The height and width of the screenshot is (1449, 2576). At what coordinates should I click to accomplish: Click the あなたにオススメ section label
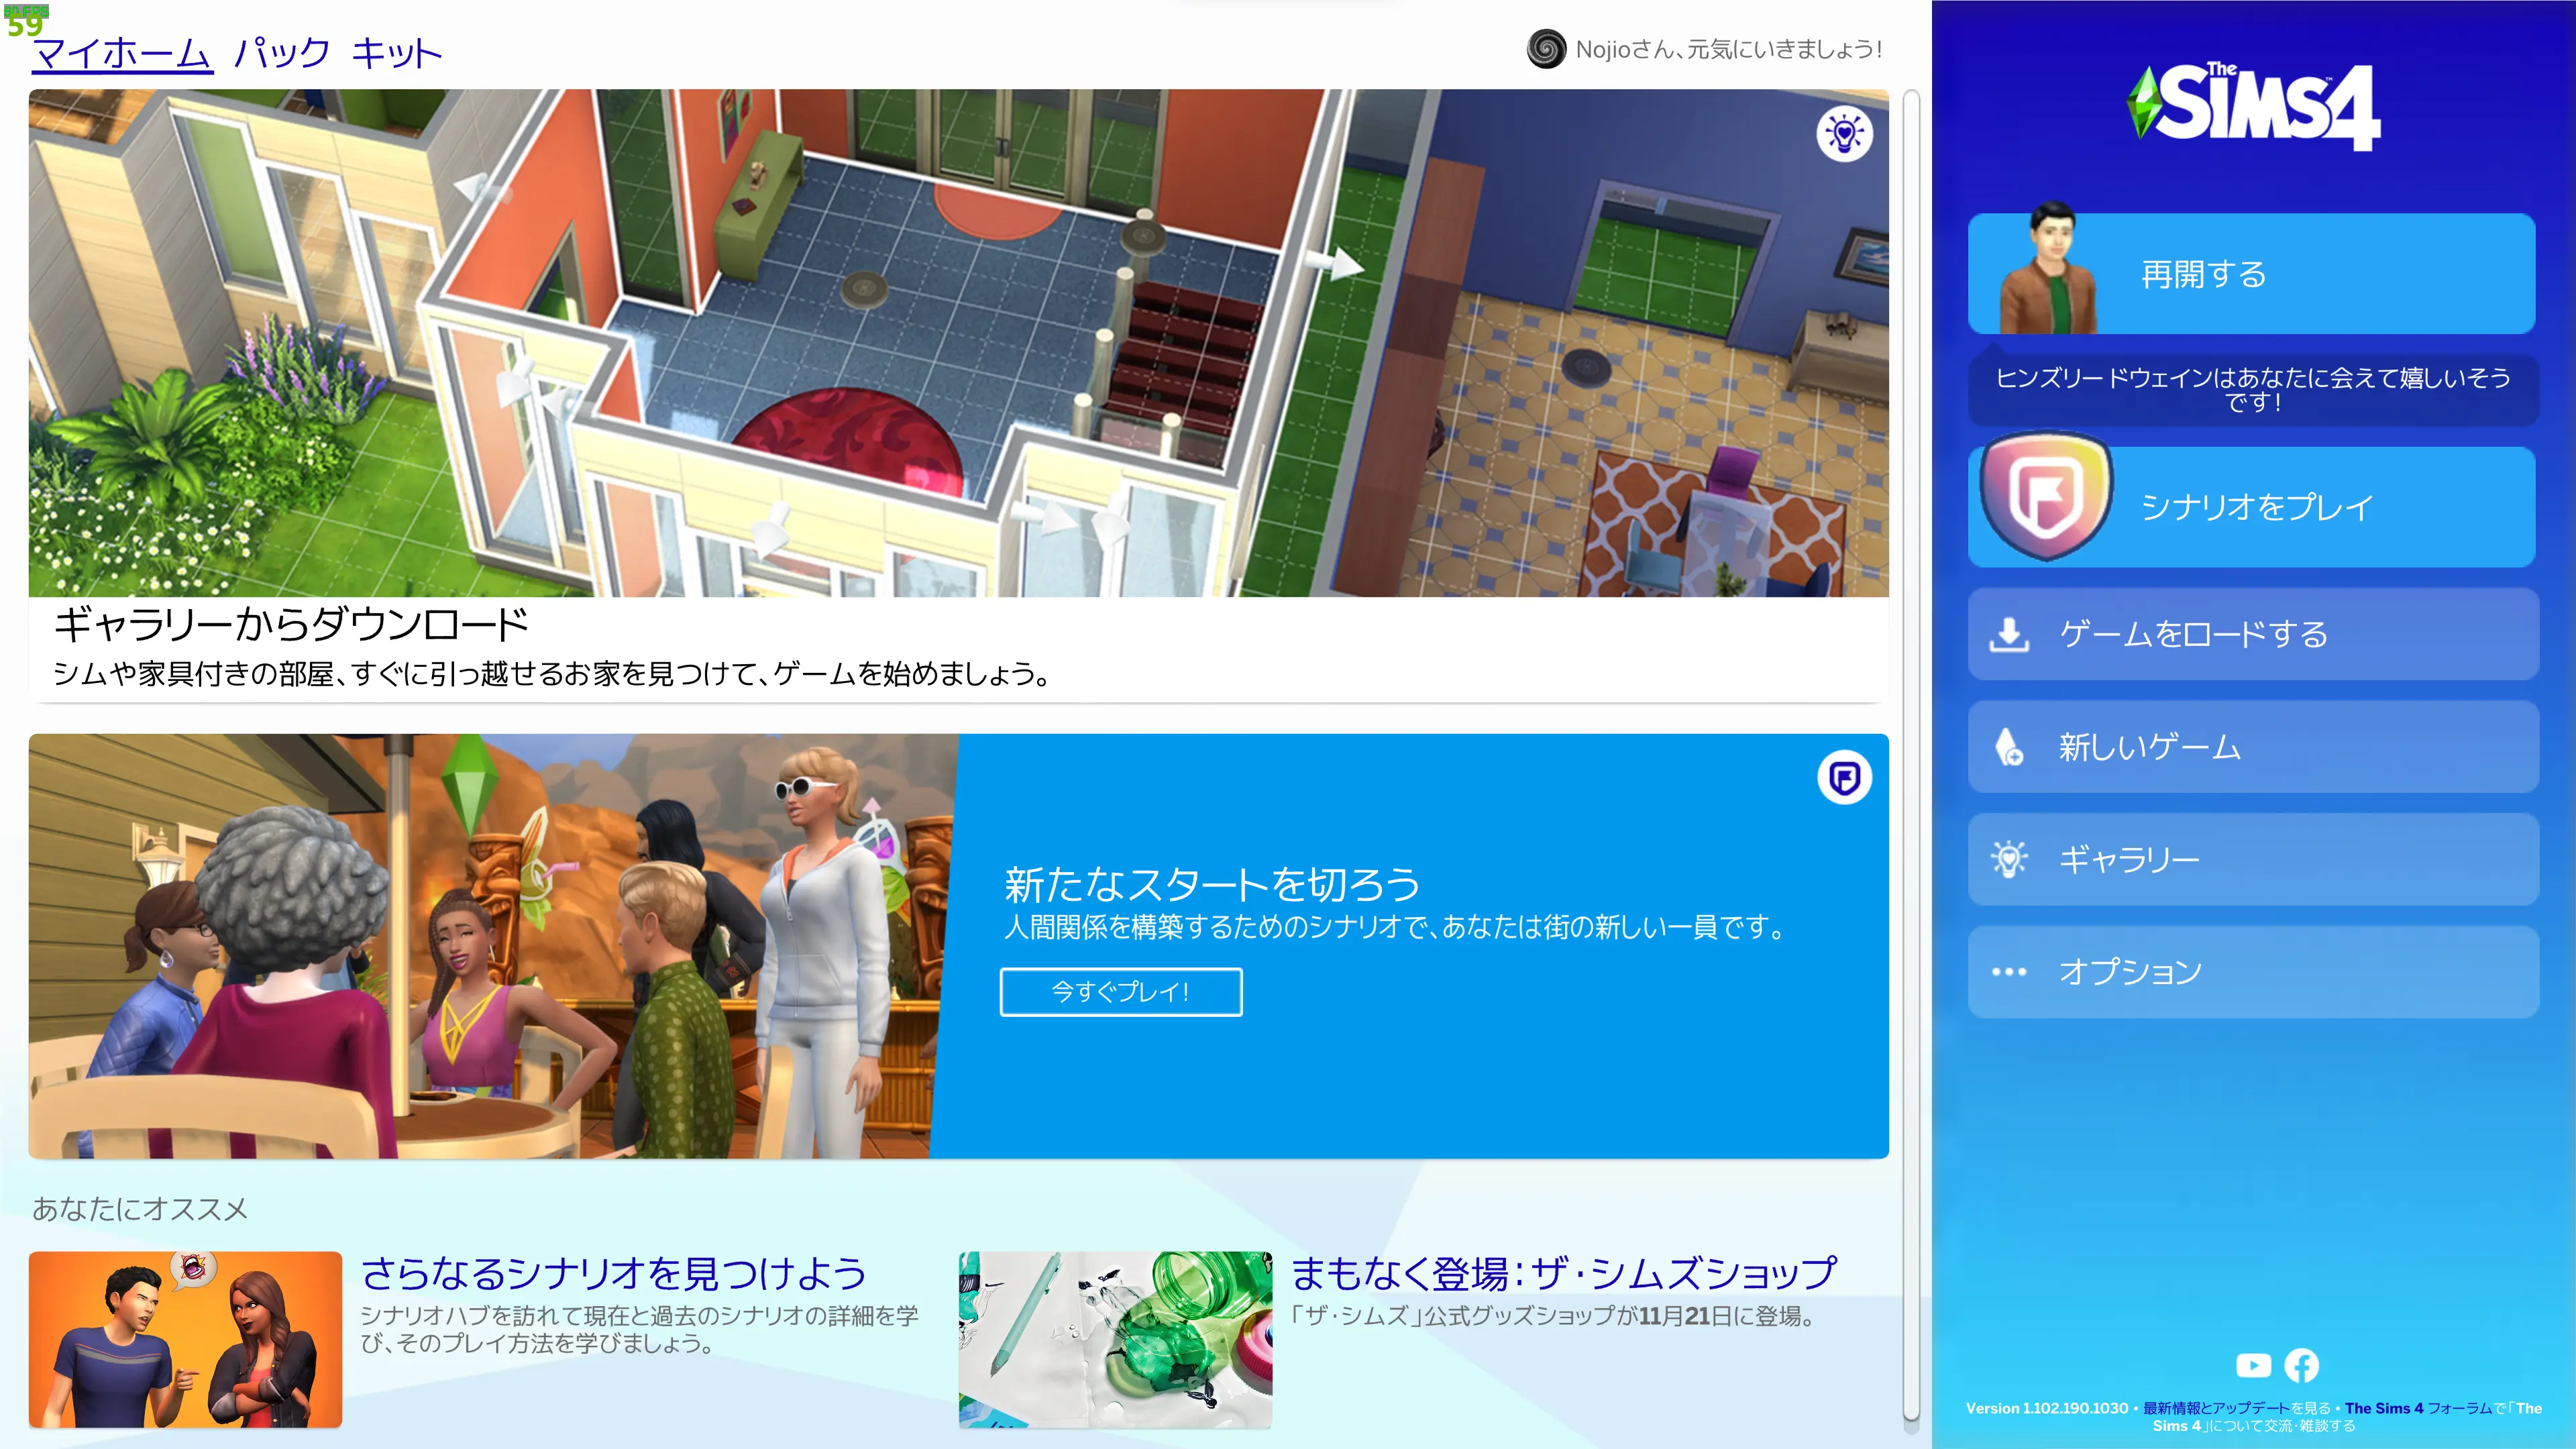(x=139, y=1209)
